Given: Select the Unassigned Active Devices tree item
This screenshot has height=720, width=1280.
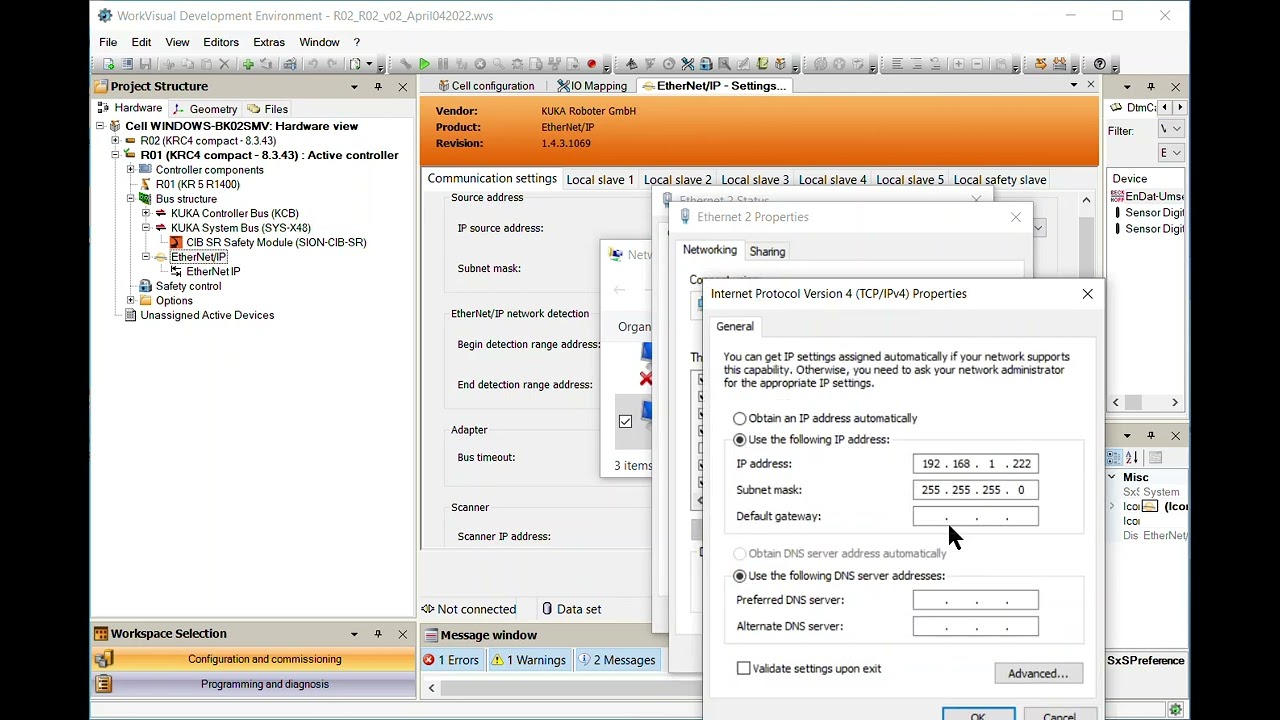Looking at the screenshot, I should [207, 315].
